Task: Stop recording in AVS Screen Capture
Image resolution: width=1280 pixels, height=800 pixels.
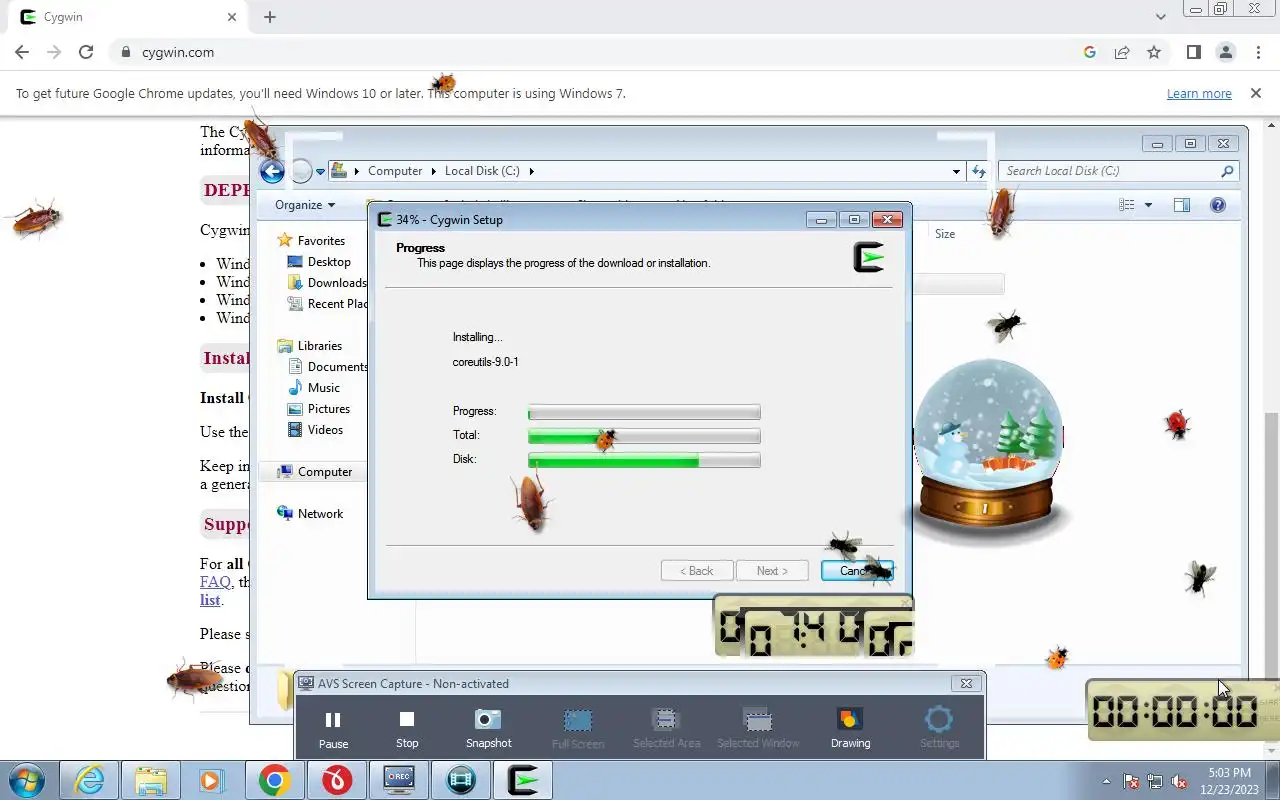Action: pyautogui.click(x=407, y=729)
